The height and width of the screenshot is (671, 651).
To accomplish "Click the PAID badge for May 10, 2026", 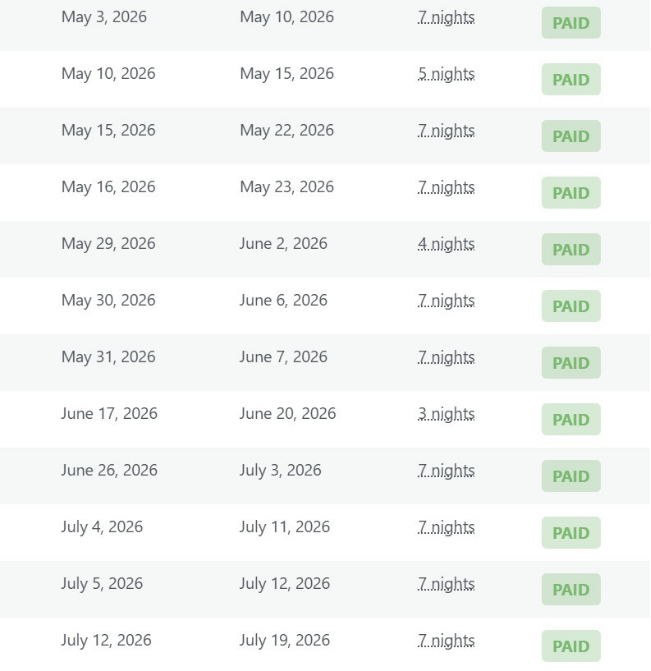I will point(571,79).
